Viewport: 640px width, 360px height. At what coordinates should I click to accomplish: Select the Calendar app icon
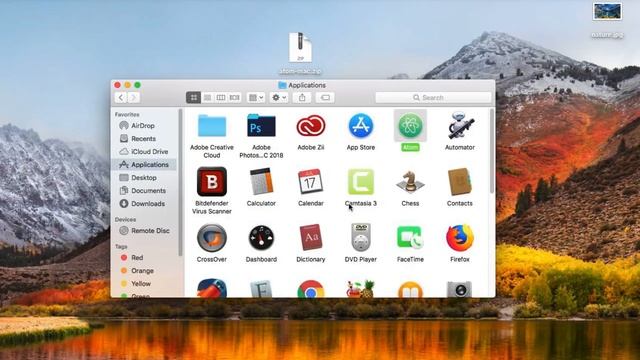311,182
